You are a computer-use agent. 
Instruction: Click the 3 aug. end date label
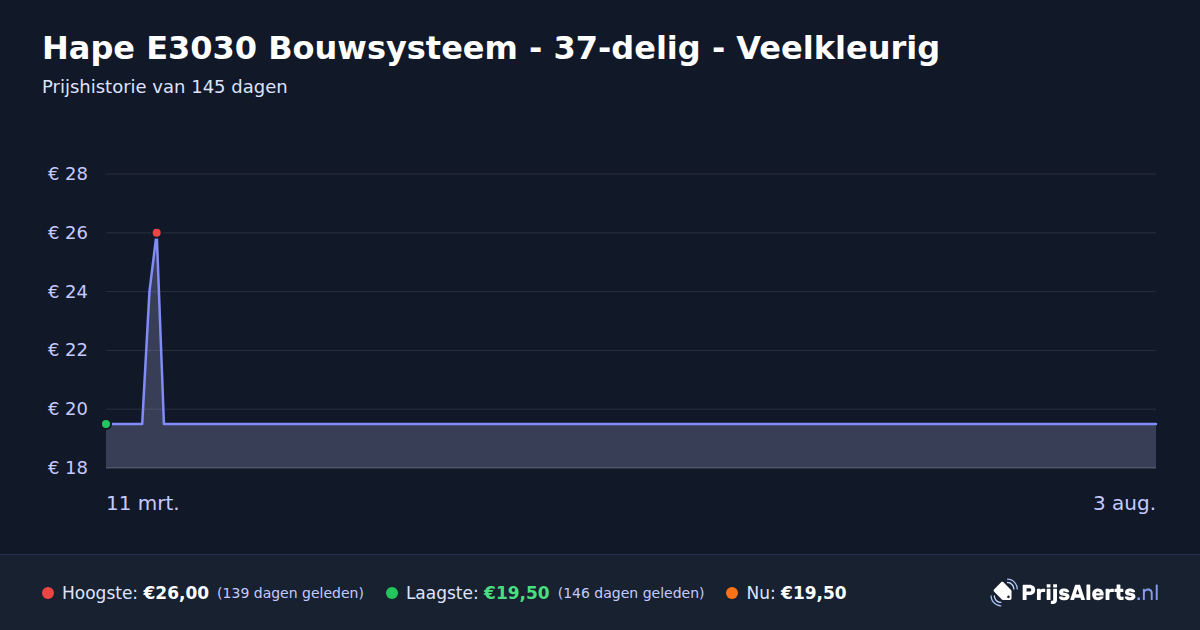[x=1124, y=503]
